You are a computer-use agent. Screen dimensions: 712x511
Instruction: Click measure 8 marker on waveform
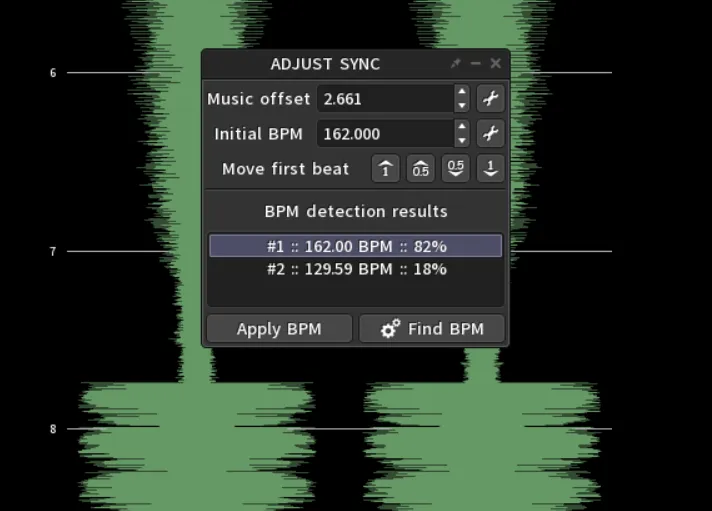(x=53, y=429)
